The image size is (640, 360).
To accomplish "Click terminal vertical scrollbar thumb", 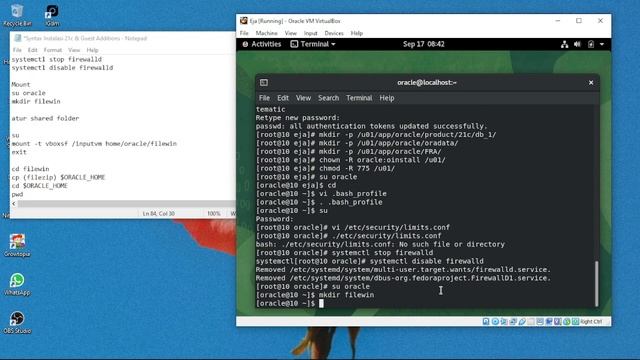I will point(596,284).
